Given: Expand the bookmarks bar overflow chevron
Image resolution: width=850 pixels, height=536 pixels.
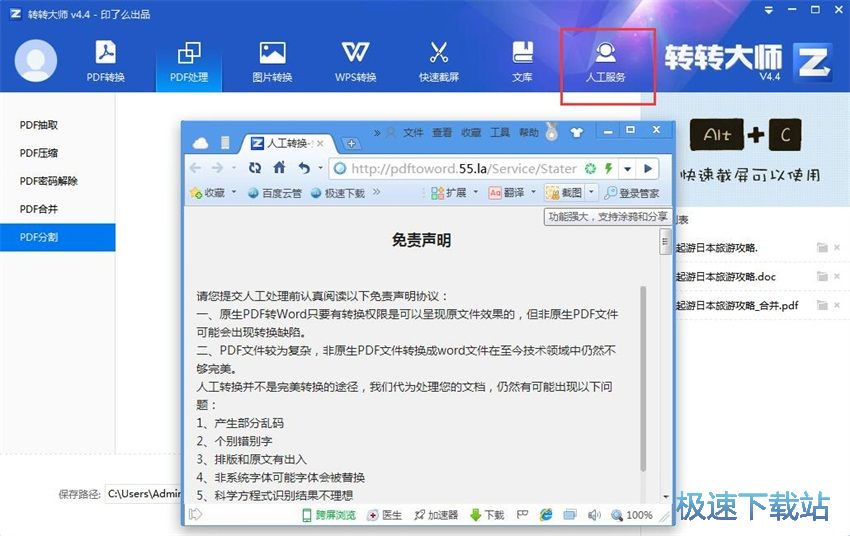Looking at the screenshot, I should coord(377,192).
